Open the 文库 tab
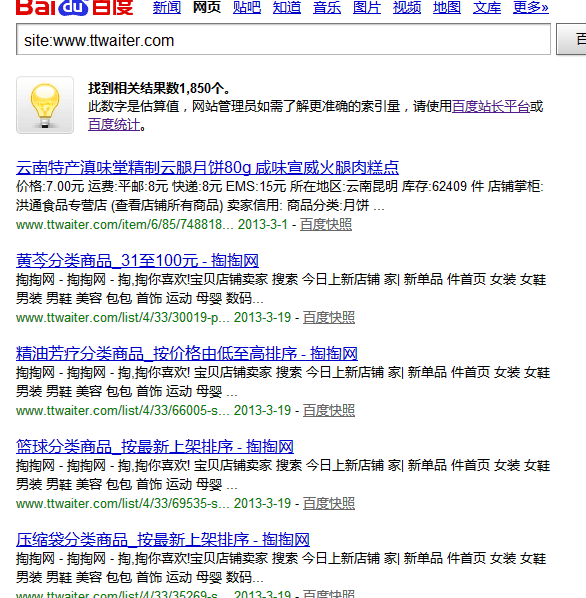 click(x=487, y=7)
